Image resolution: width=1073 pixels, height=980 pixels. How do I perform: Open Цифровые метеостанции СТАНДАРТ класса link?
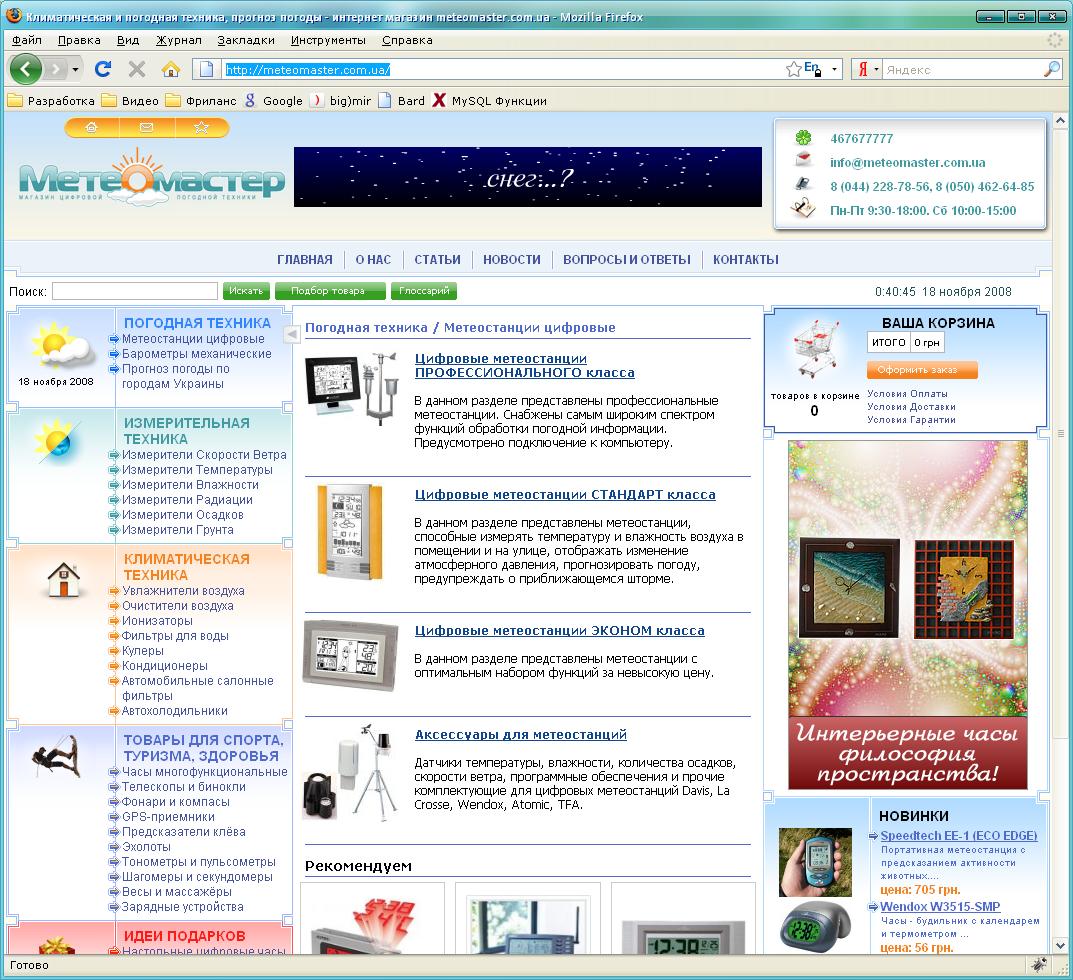pyautogui.click(x=565, y=494)
